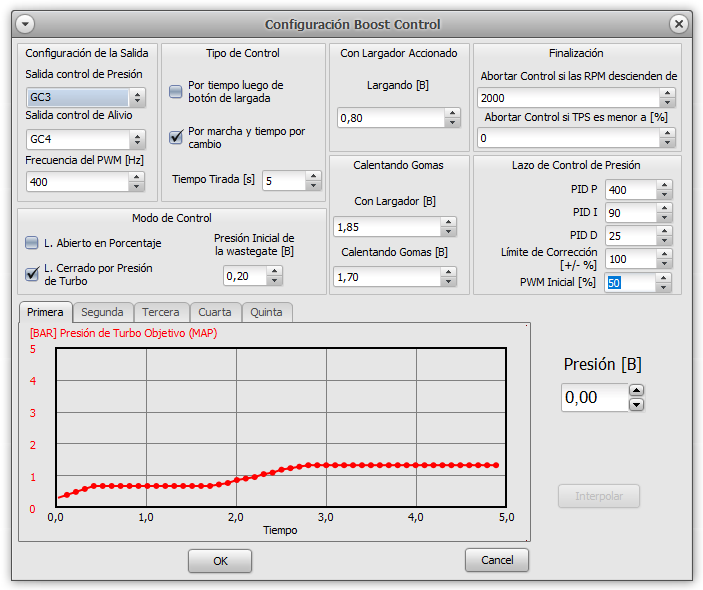Screen dimensions: 703x590
Task: Increase Presión [B] with the up button
Action: pos(636,390)
